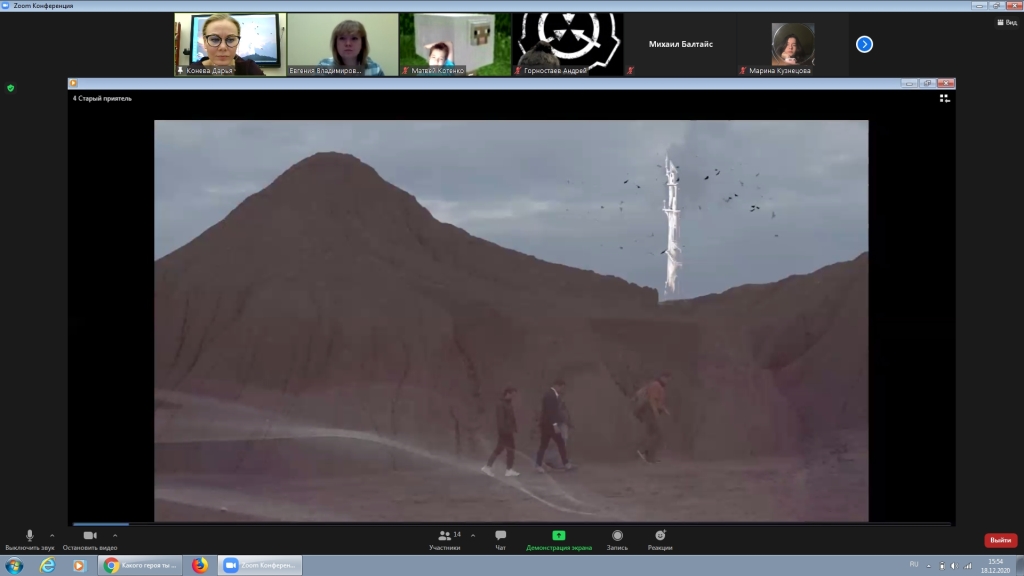Screen dimensions: 1024x576
Task: Click the shared video picture area
Action: [511, 321]
